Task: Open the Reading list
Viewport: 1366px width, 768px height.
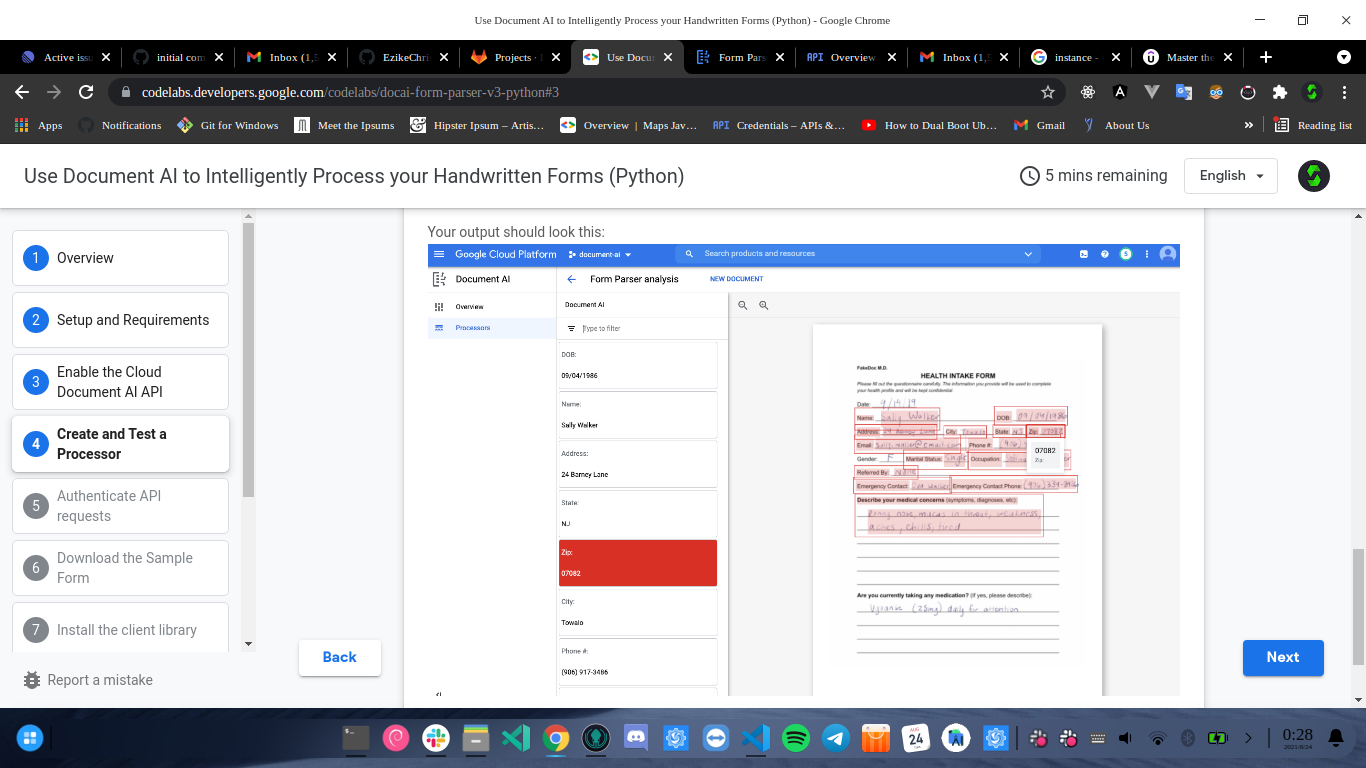Action: [1313, 125]
